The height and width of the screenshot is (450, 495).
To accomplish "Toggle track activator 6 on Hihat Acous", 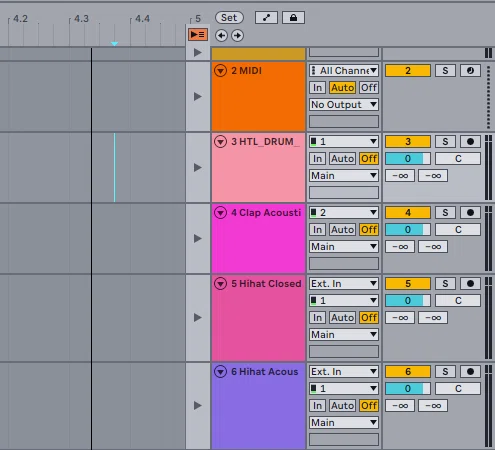I will tap(408, 371).
